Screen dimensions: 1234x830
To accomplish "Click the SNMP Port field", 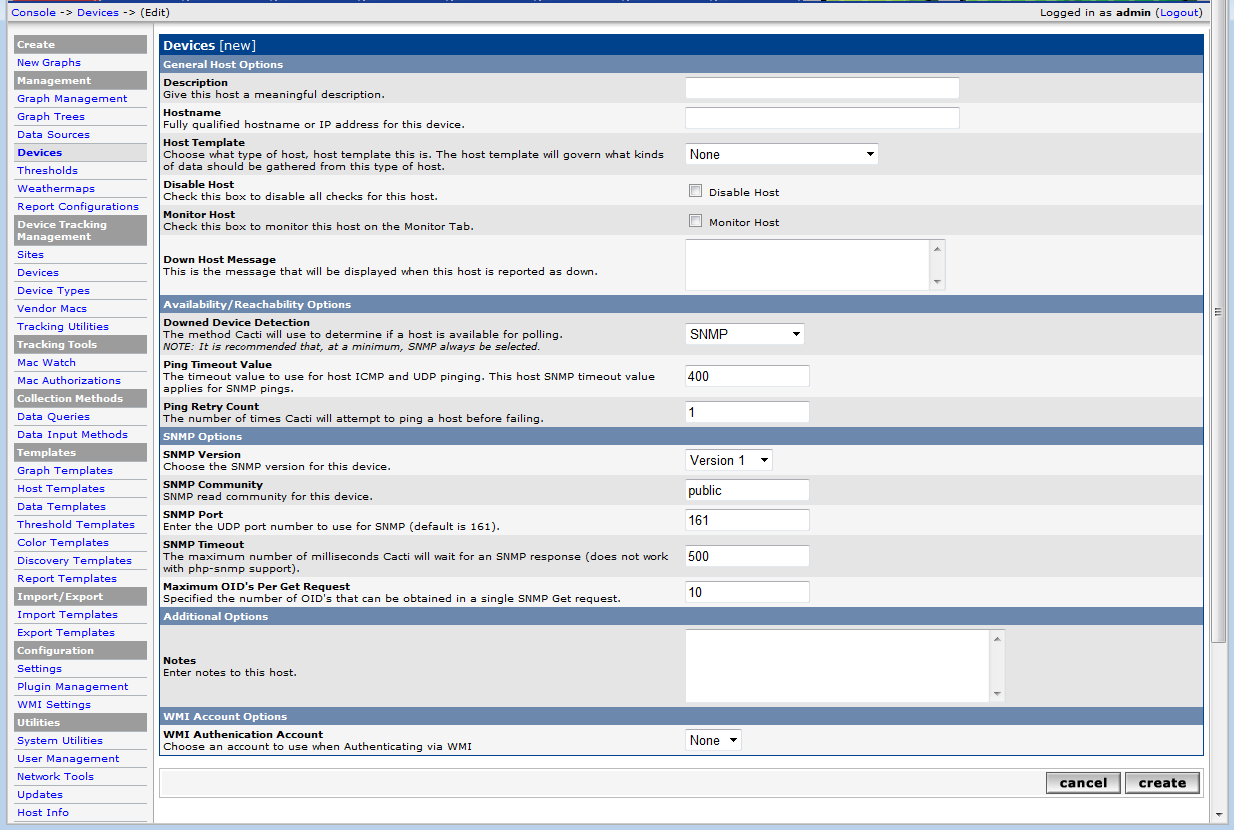I will (x=747, y=520).
